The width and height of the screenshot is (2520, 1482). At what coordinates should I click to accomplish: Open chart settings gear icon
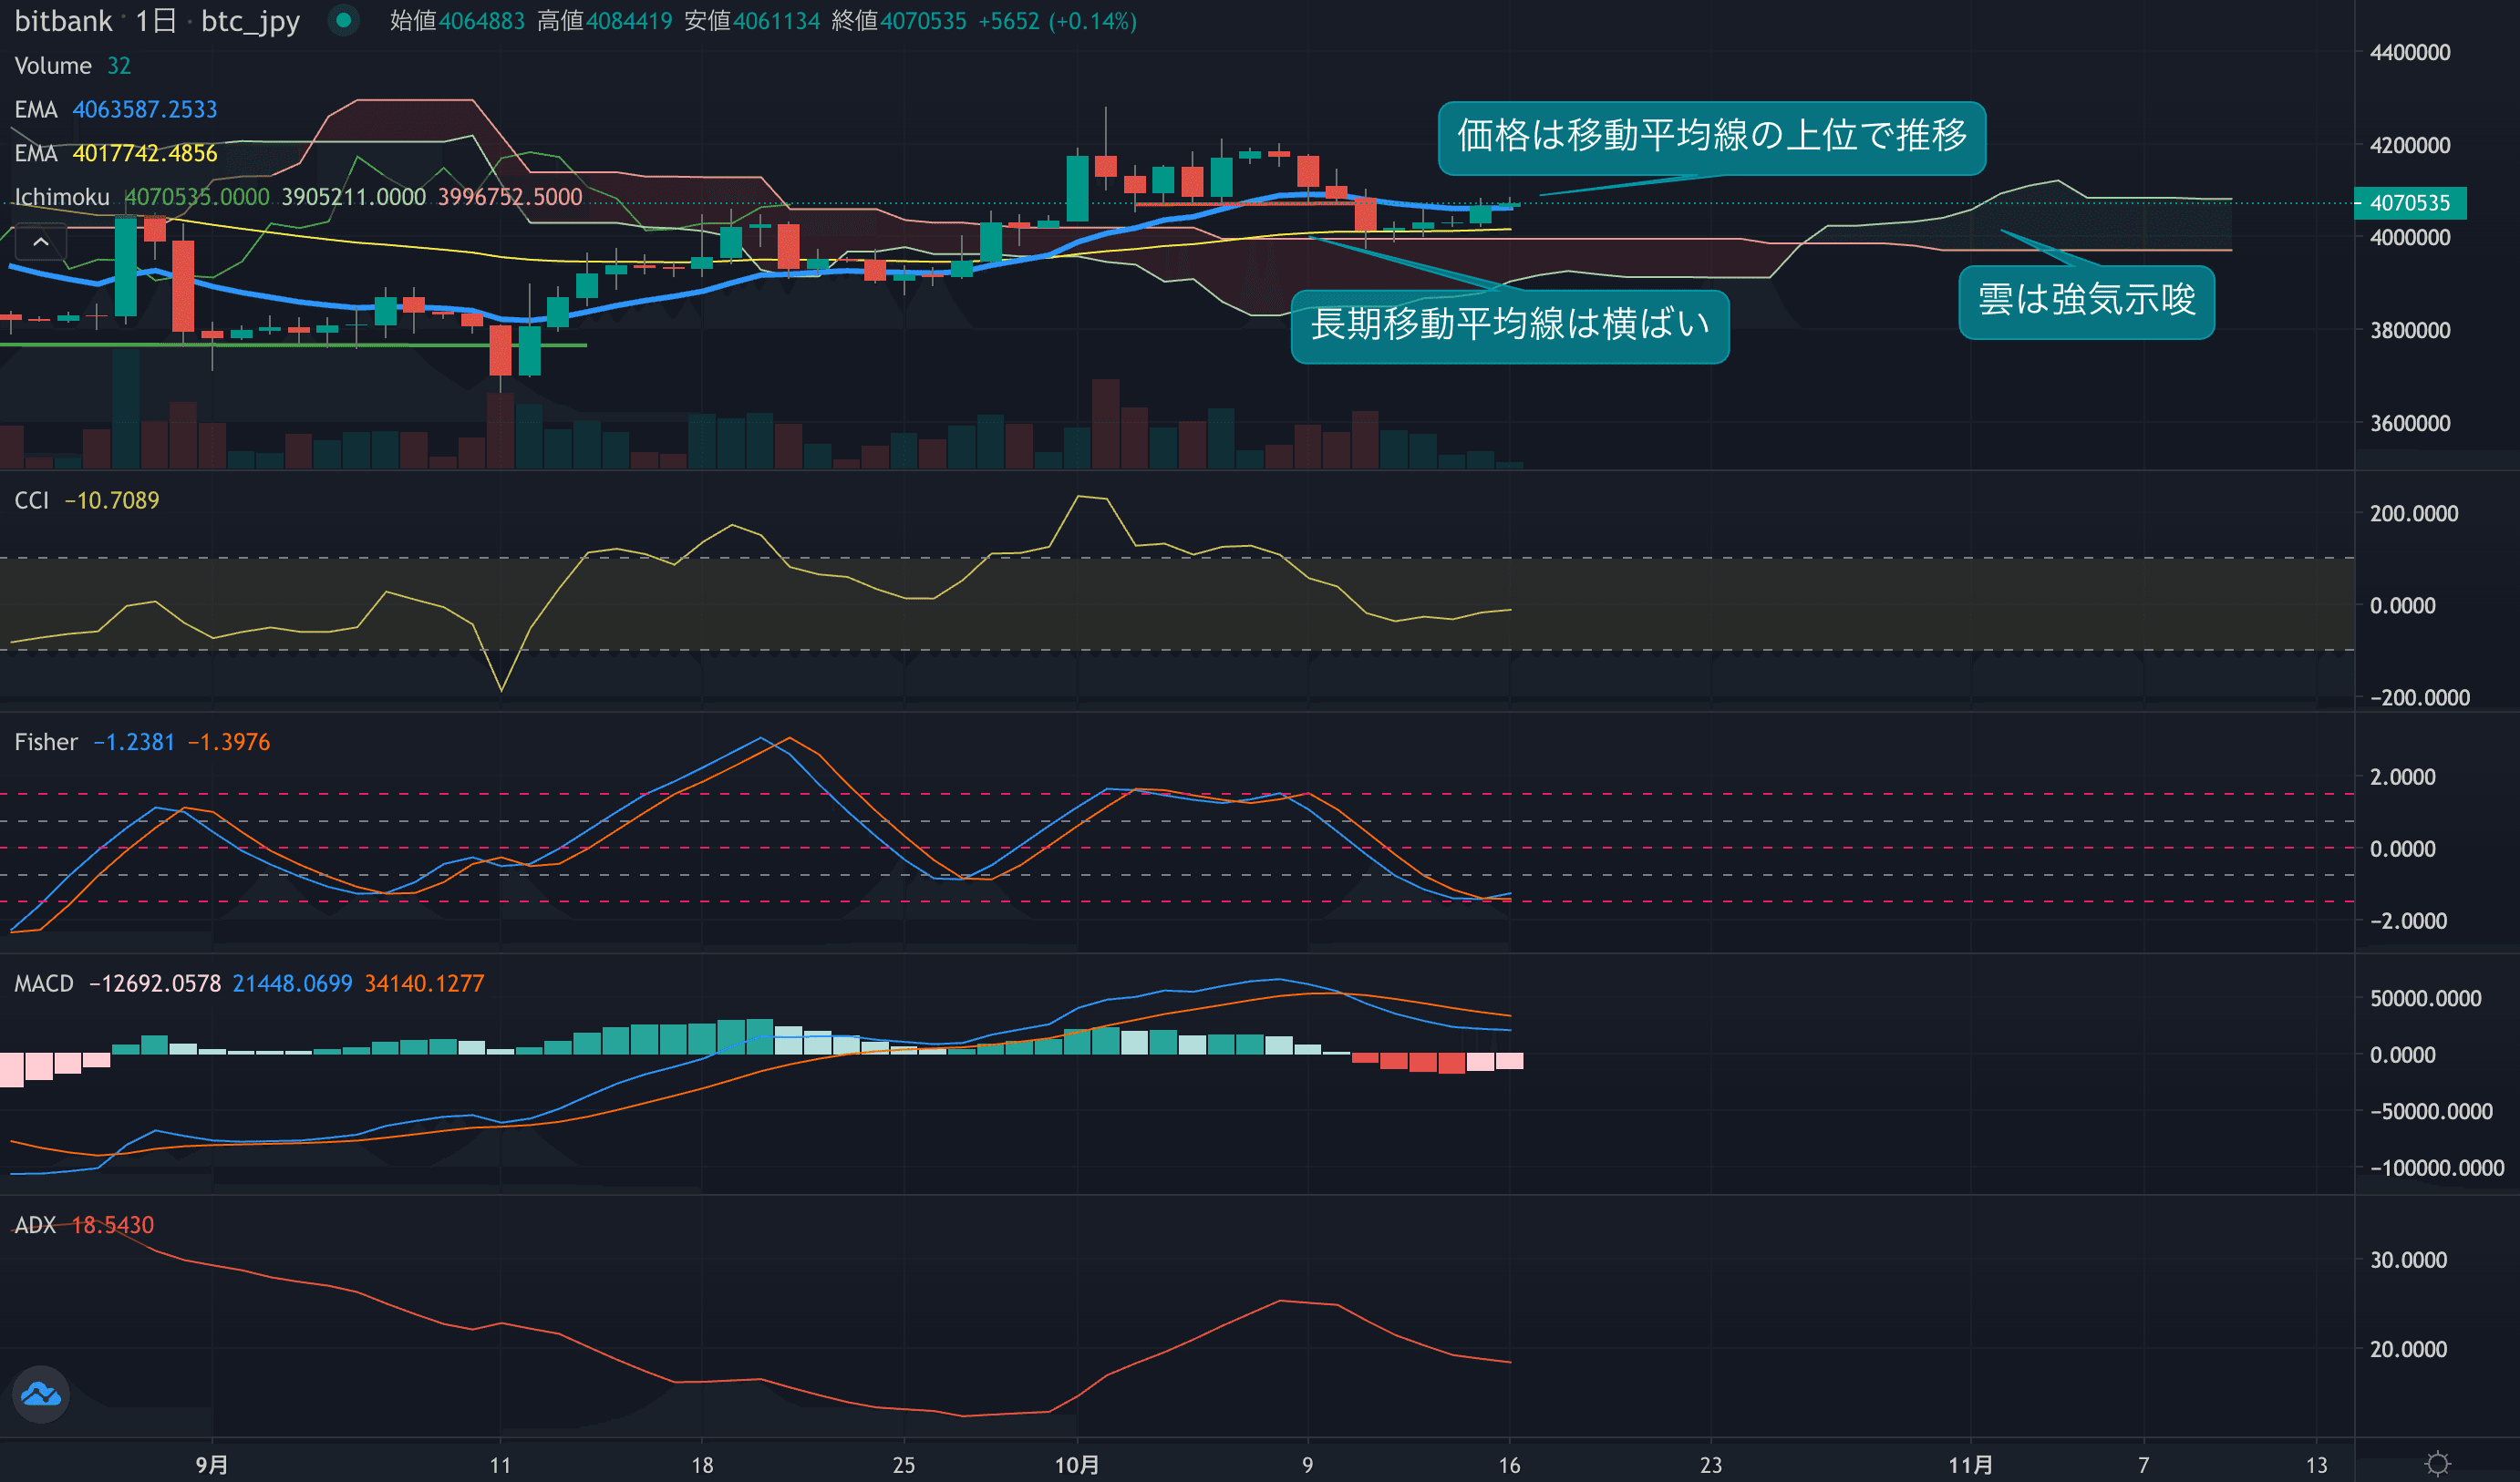pos(2438,1464)
